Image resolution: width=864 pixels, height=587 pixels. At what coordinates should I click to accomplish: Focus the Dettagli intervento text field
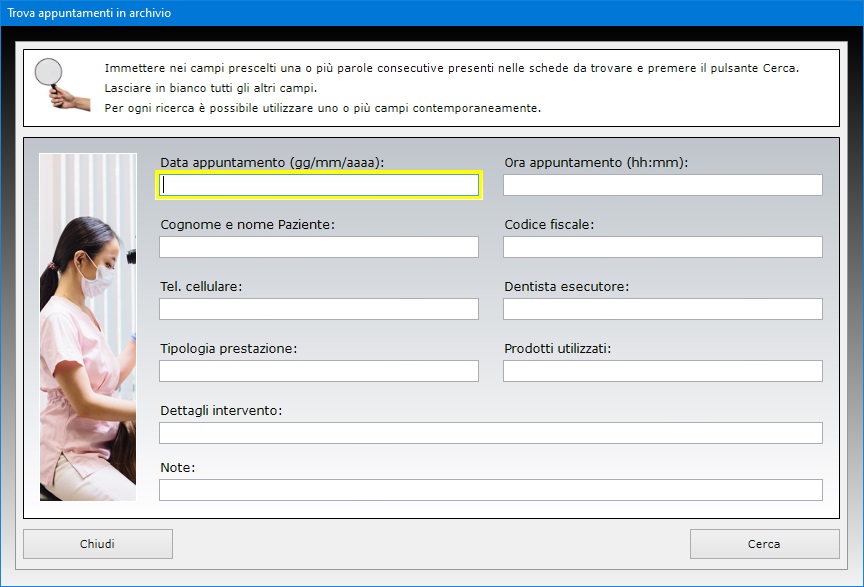pos(490,433)
